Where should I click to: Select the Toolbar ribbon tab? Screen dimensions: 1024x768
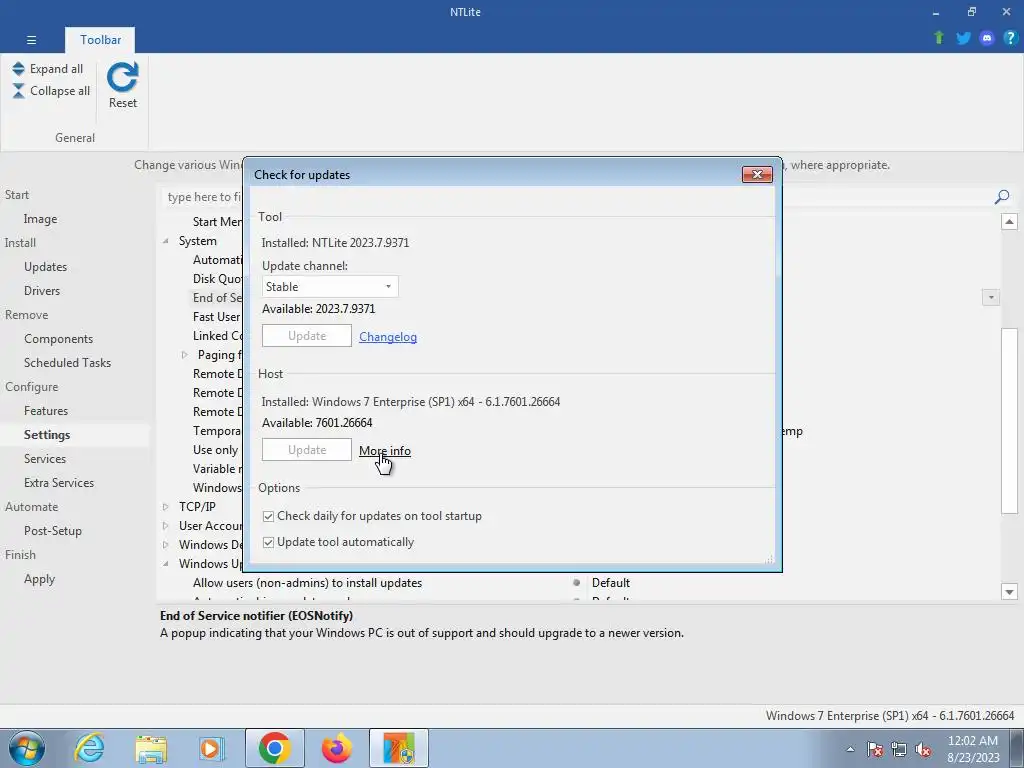pyautogui.click(x=101, y=40)
